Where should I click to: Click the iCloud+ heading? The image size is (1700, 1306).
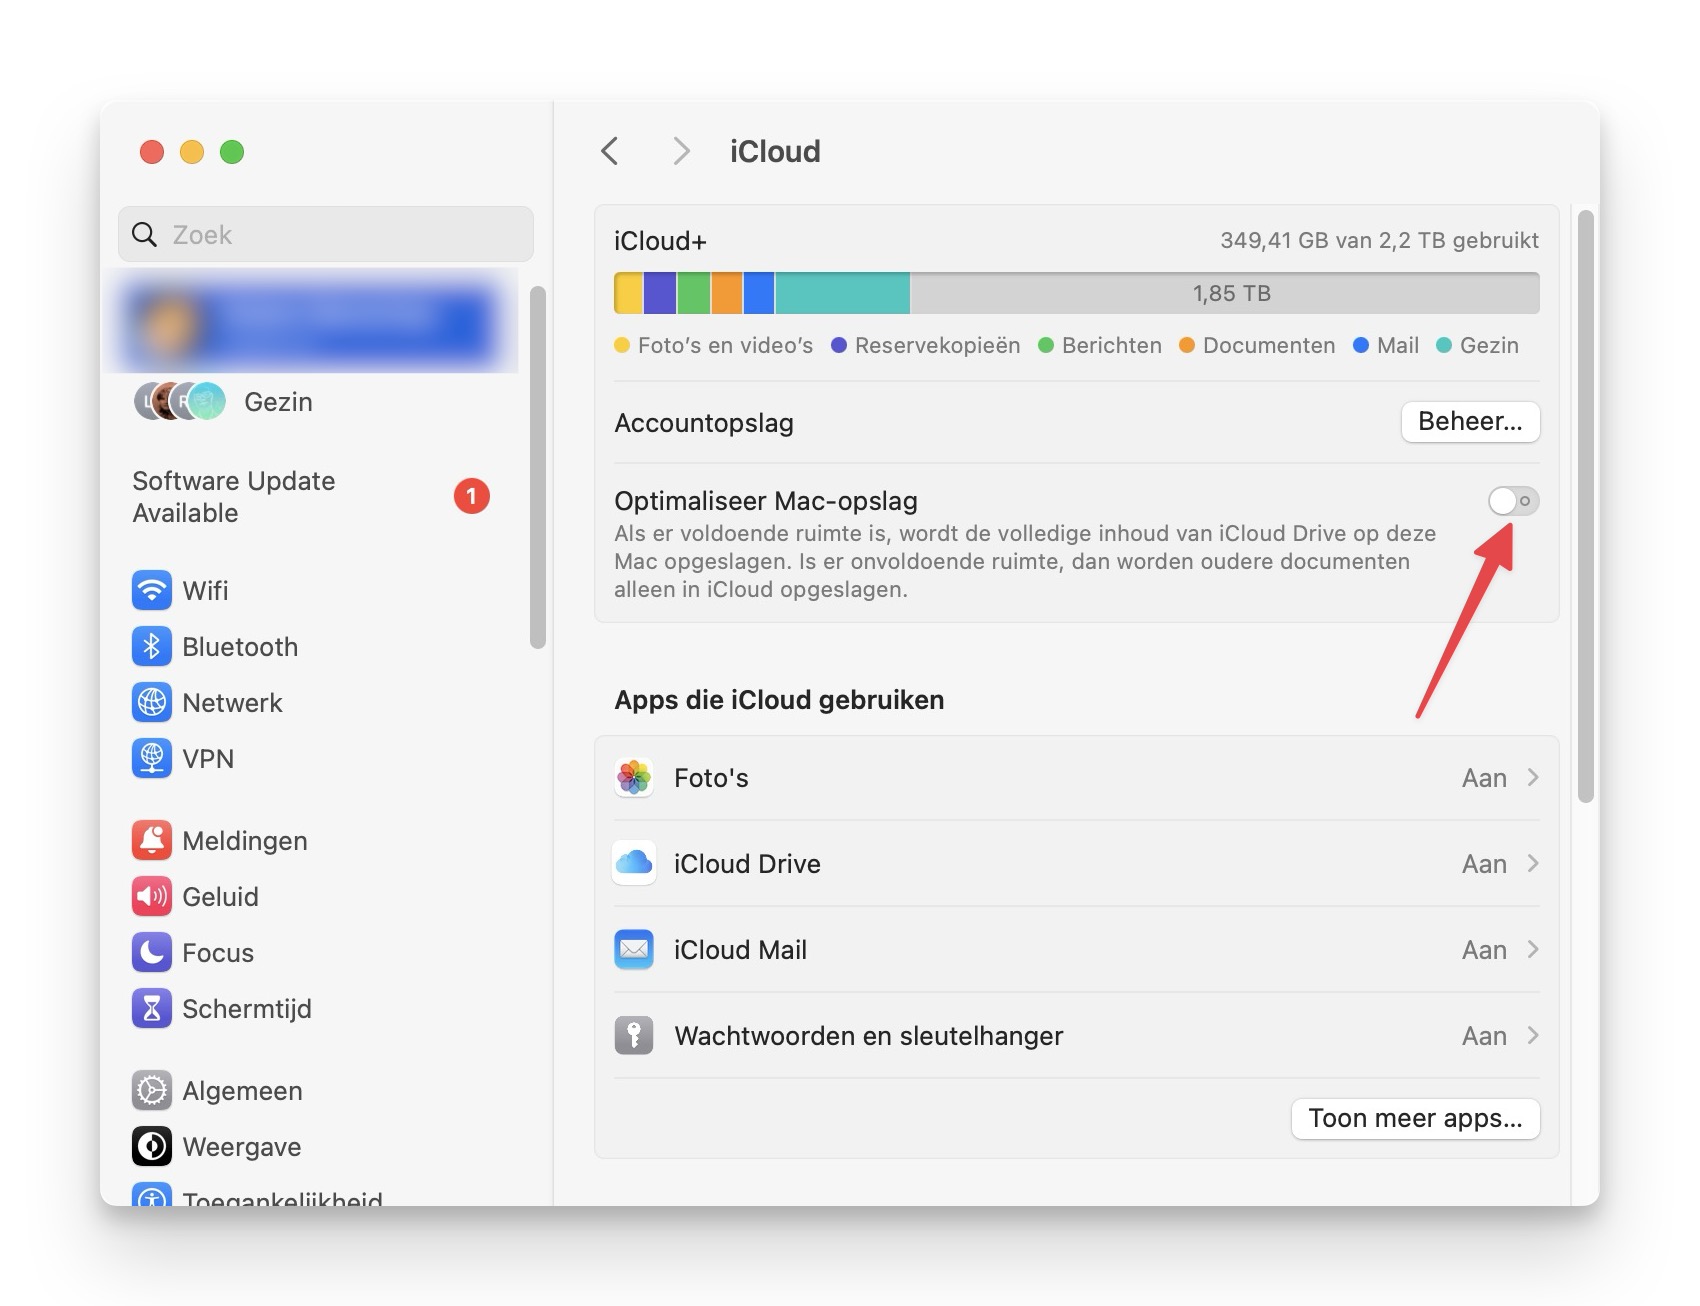tap(660, 241)
